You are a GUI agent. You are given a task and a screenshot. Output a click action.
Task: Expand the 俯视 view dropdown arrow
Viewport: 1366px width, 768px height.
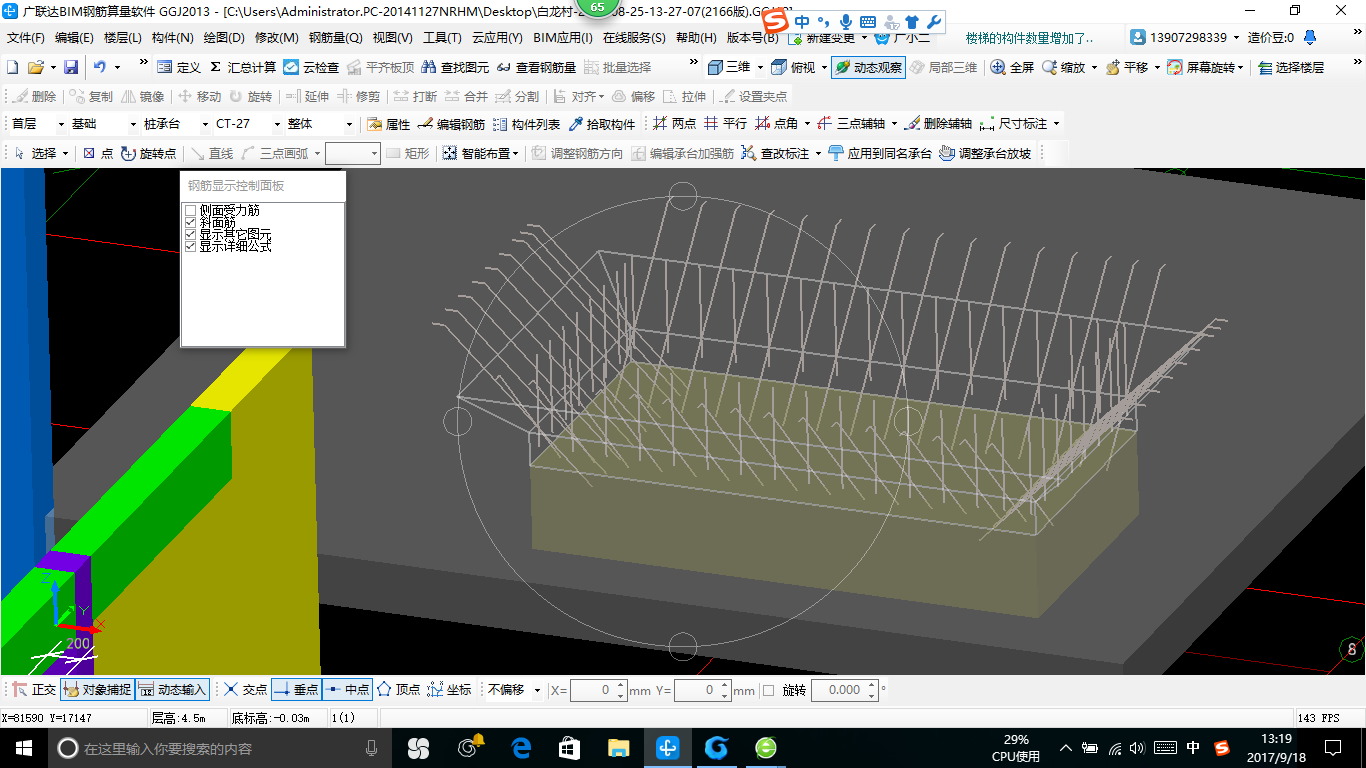click(x=824, y=67)
